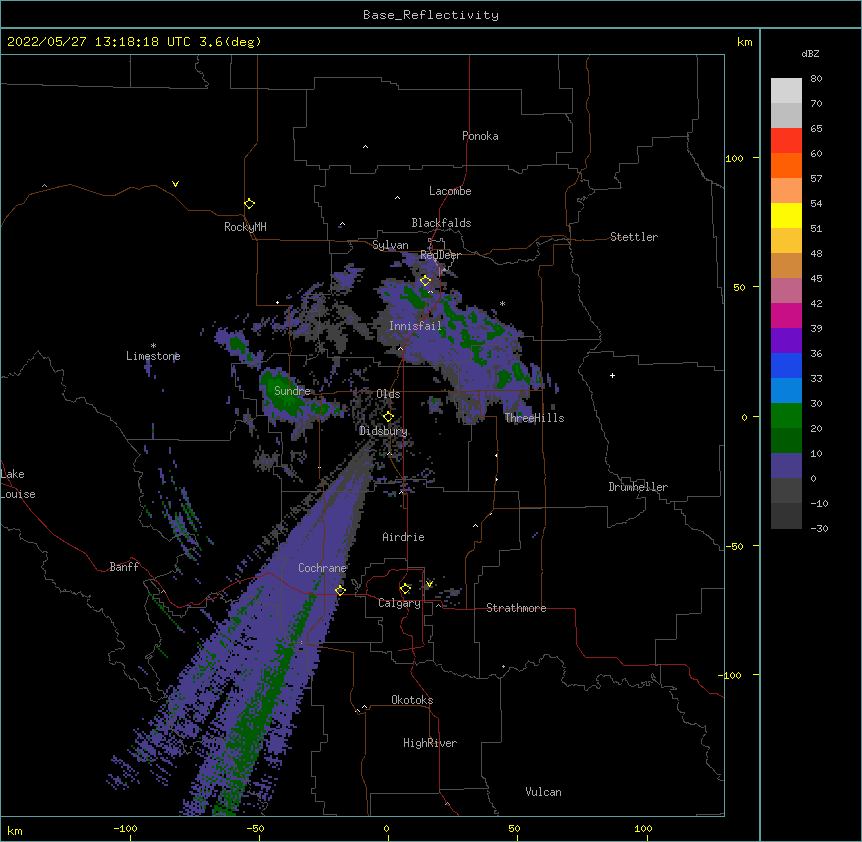Click the Innisfail city label
The height and width of the screenshot is (842, 862).
tap(415, 326)
